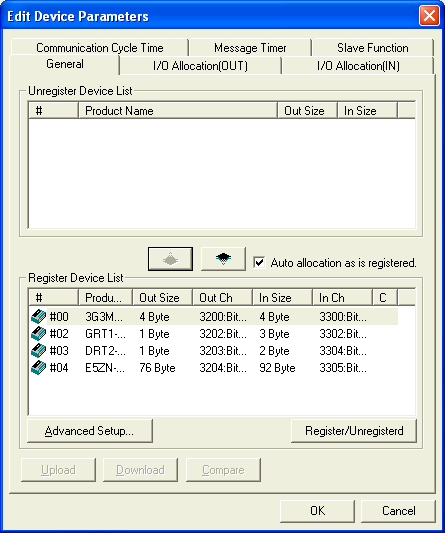Confirm with the OK button

317,511
